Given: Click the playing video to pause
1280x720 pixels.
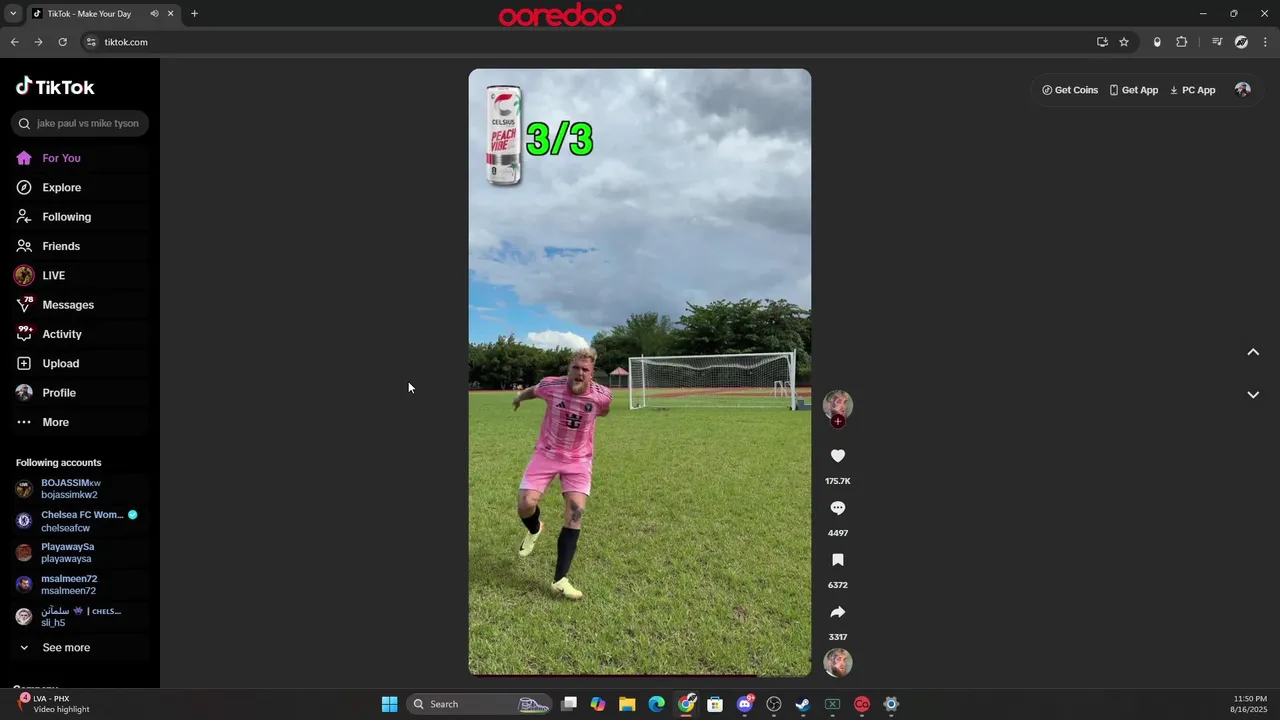Looking at the screenshot, I should (x=640, y=372).
